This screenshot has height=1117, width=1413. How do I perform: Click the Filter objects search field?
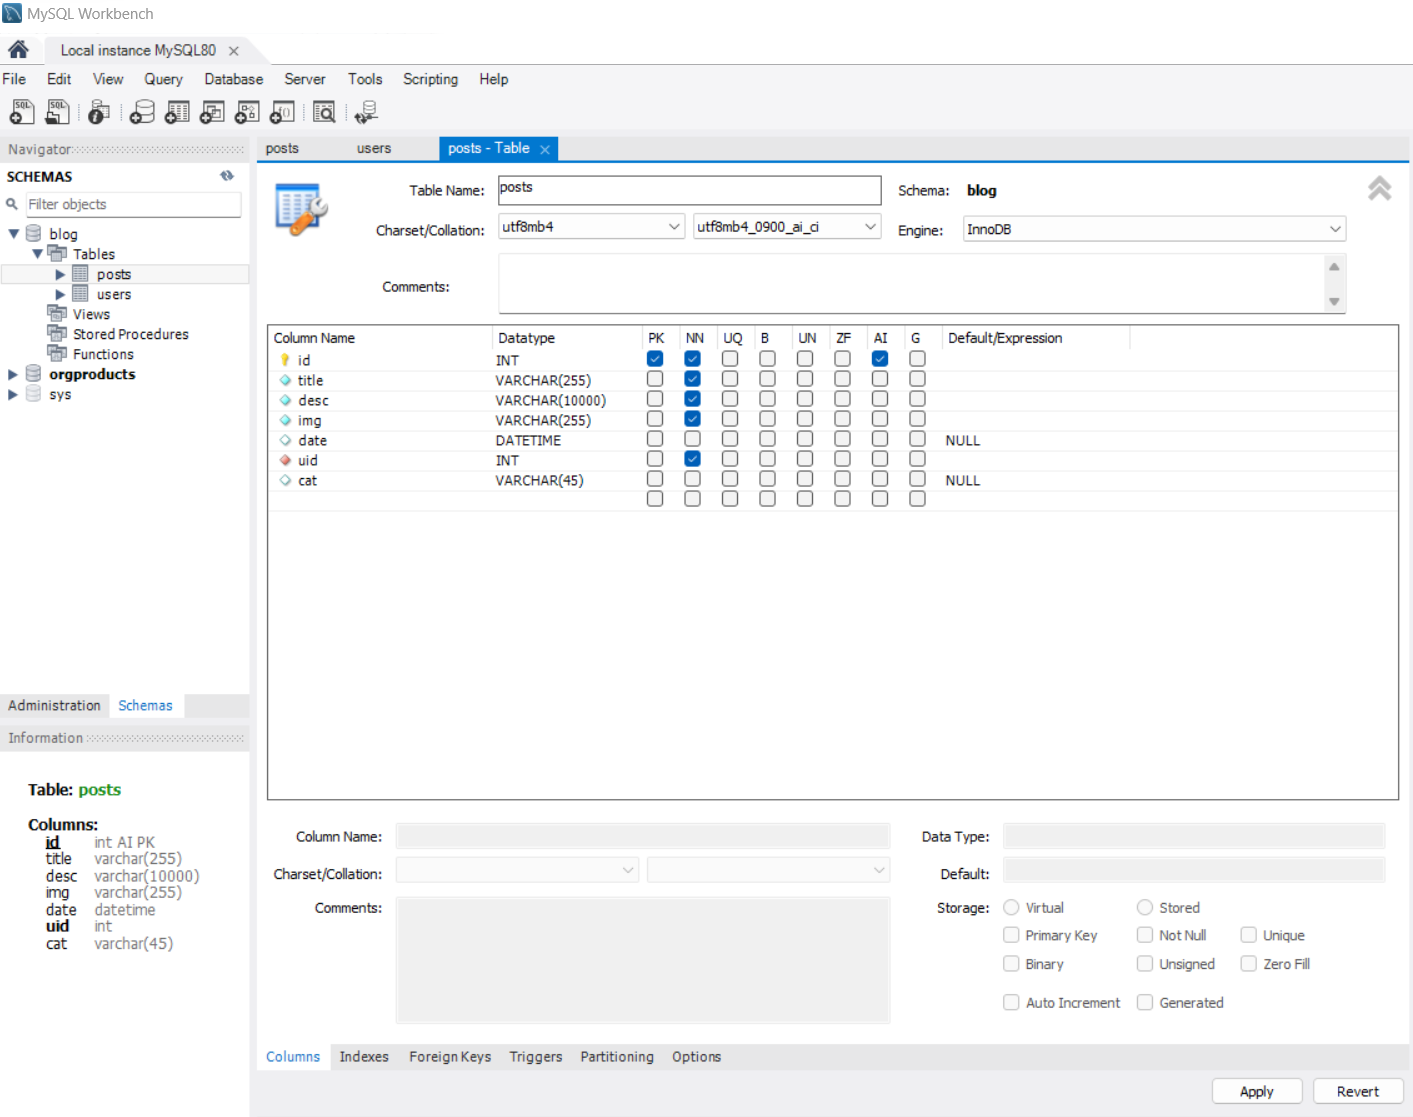[132, 204]
